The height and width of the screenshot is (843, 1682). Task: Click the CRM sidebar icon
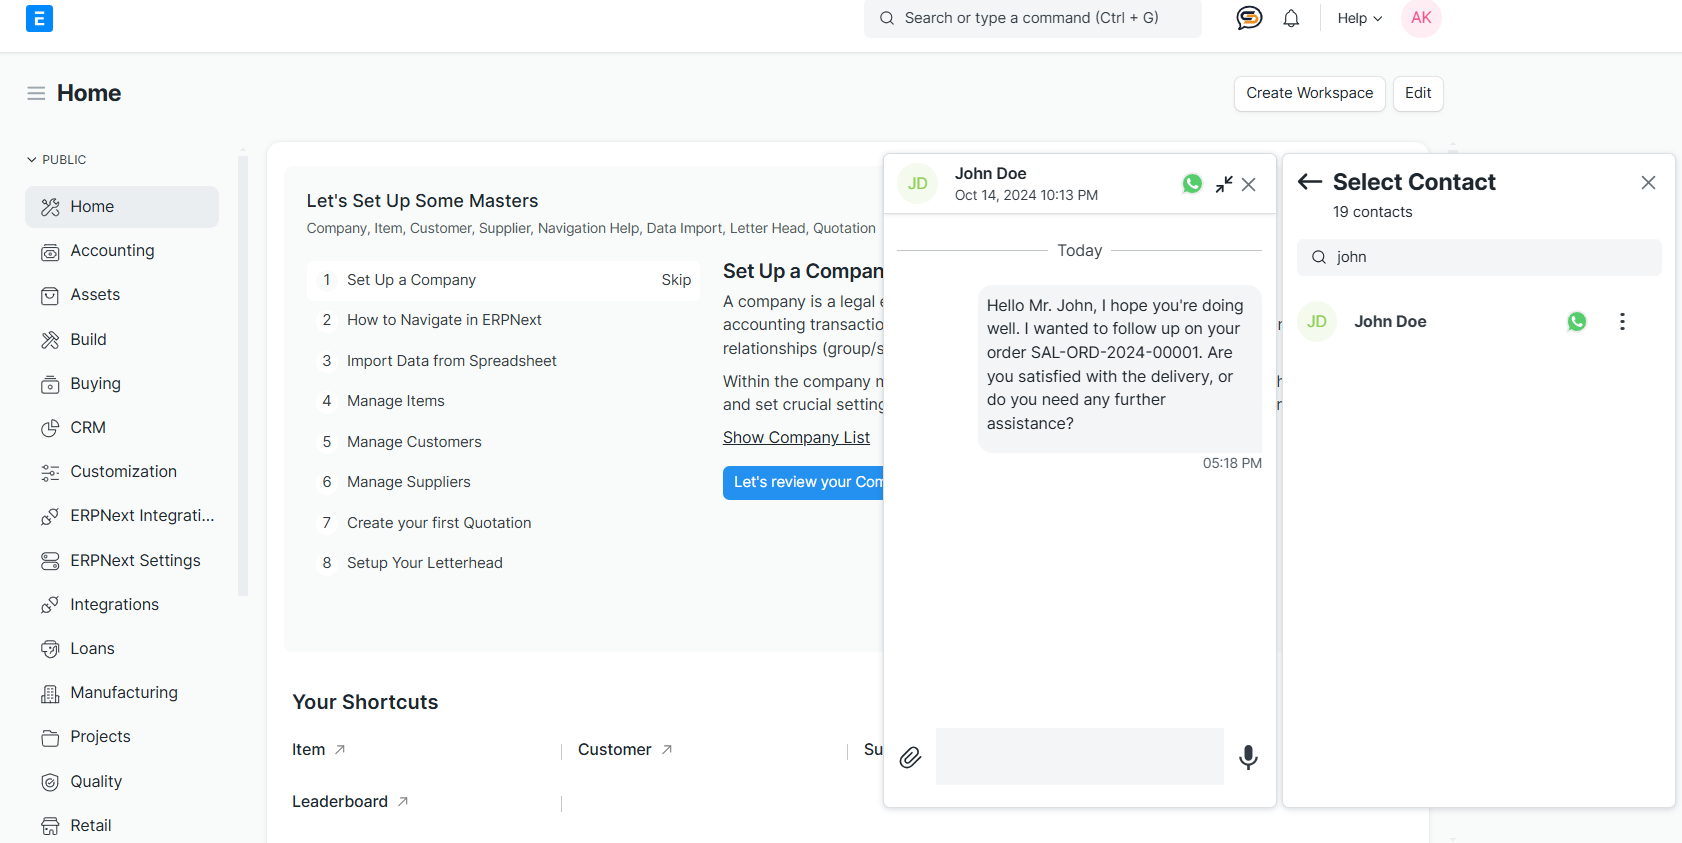50,428
